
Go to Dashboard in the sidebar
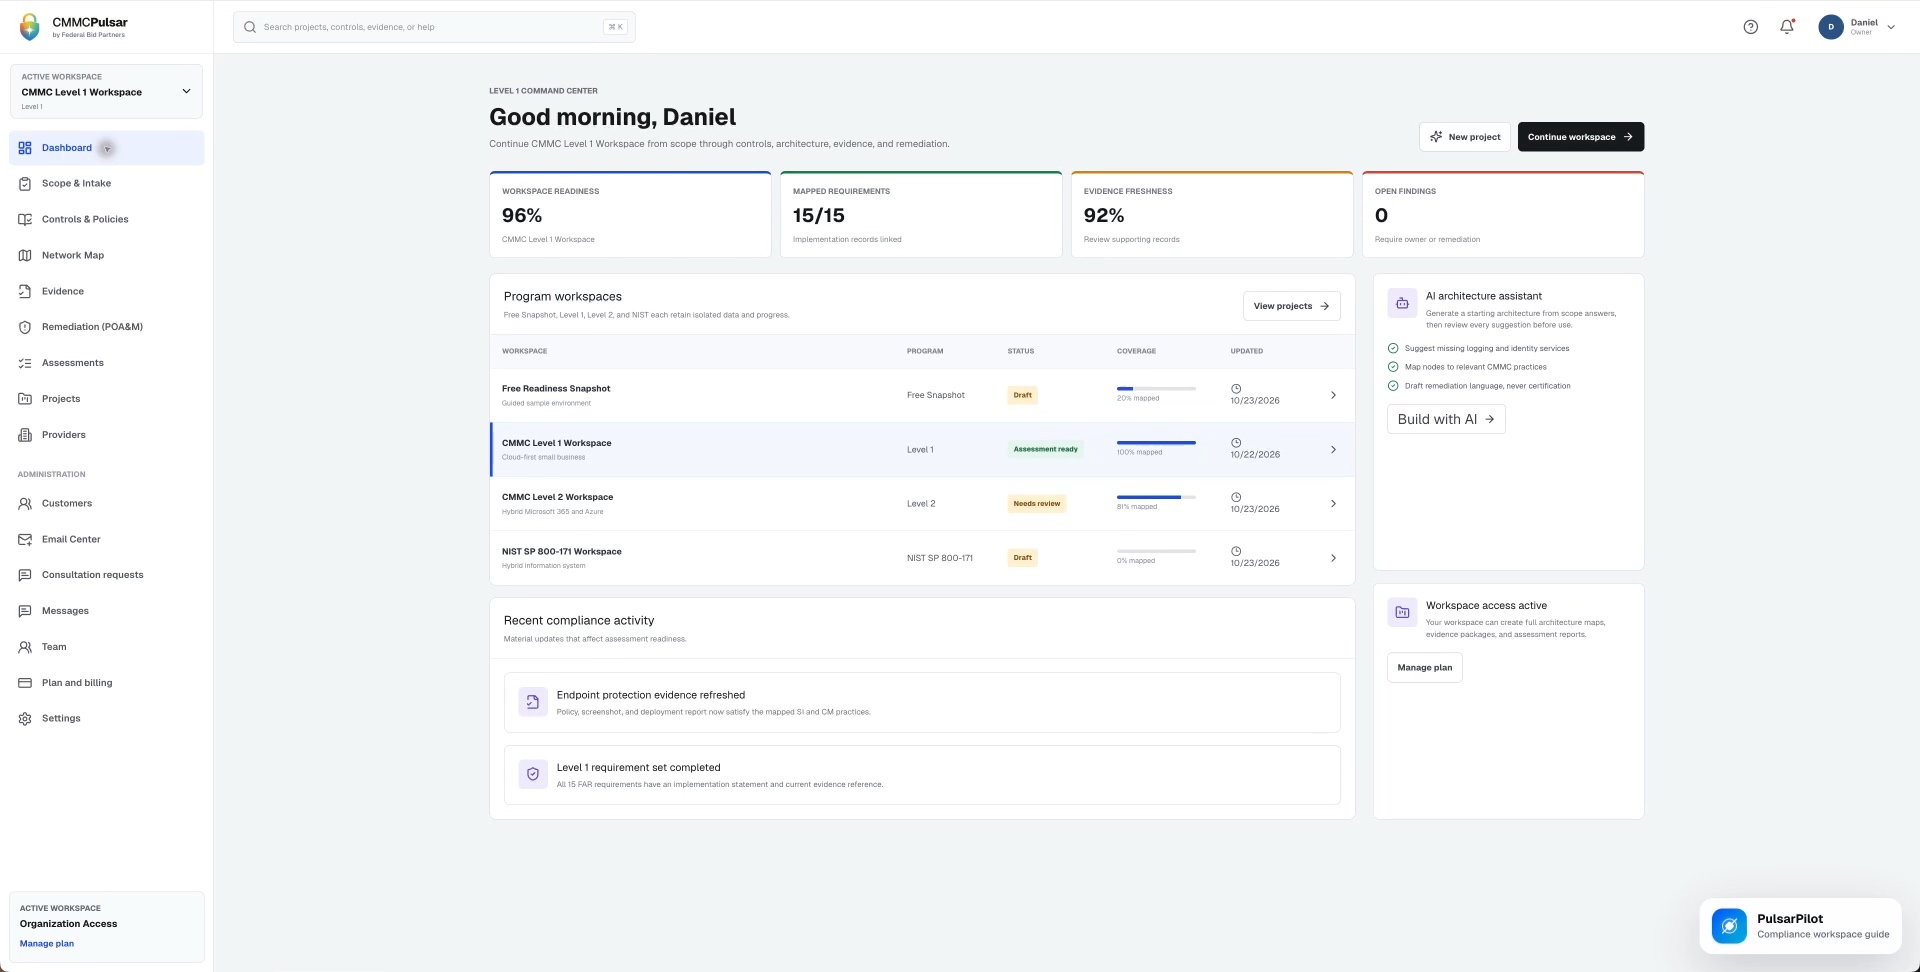click(x=106, y=148)
